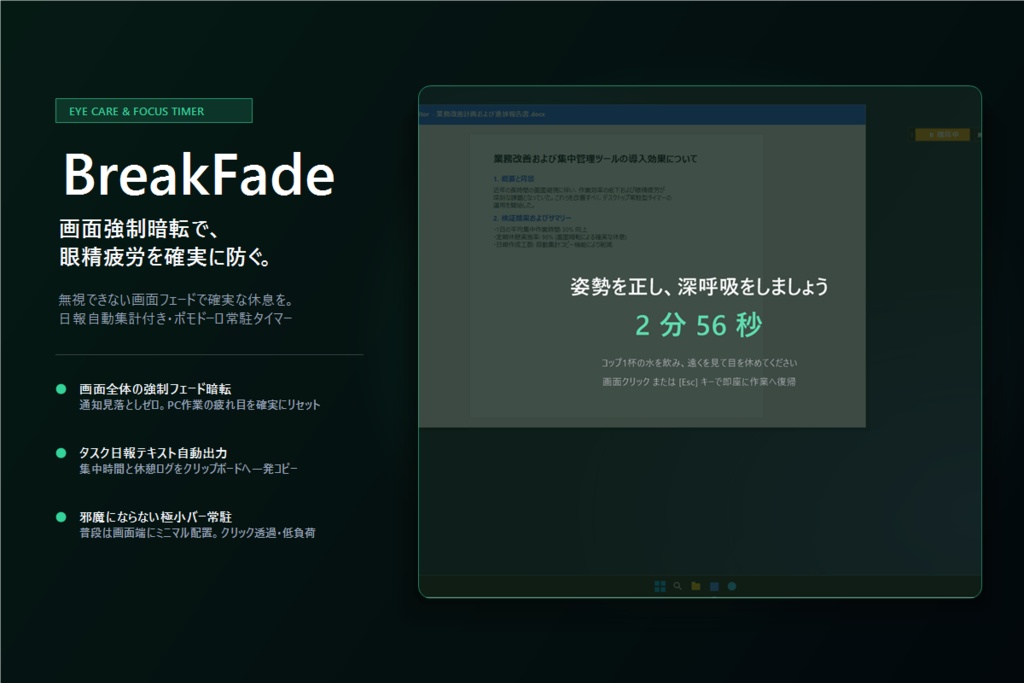The width and height of the screenshot is (1024, 683).
Task: Open the blue square document app taskbar icon
Action: 714,586
